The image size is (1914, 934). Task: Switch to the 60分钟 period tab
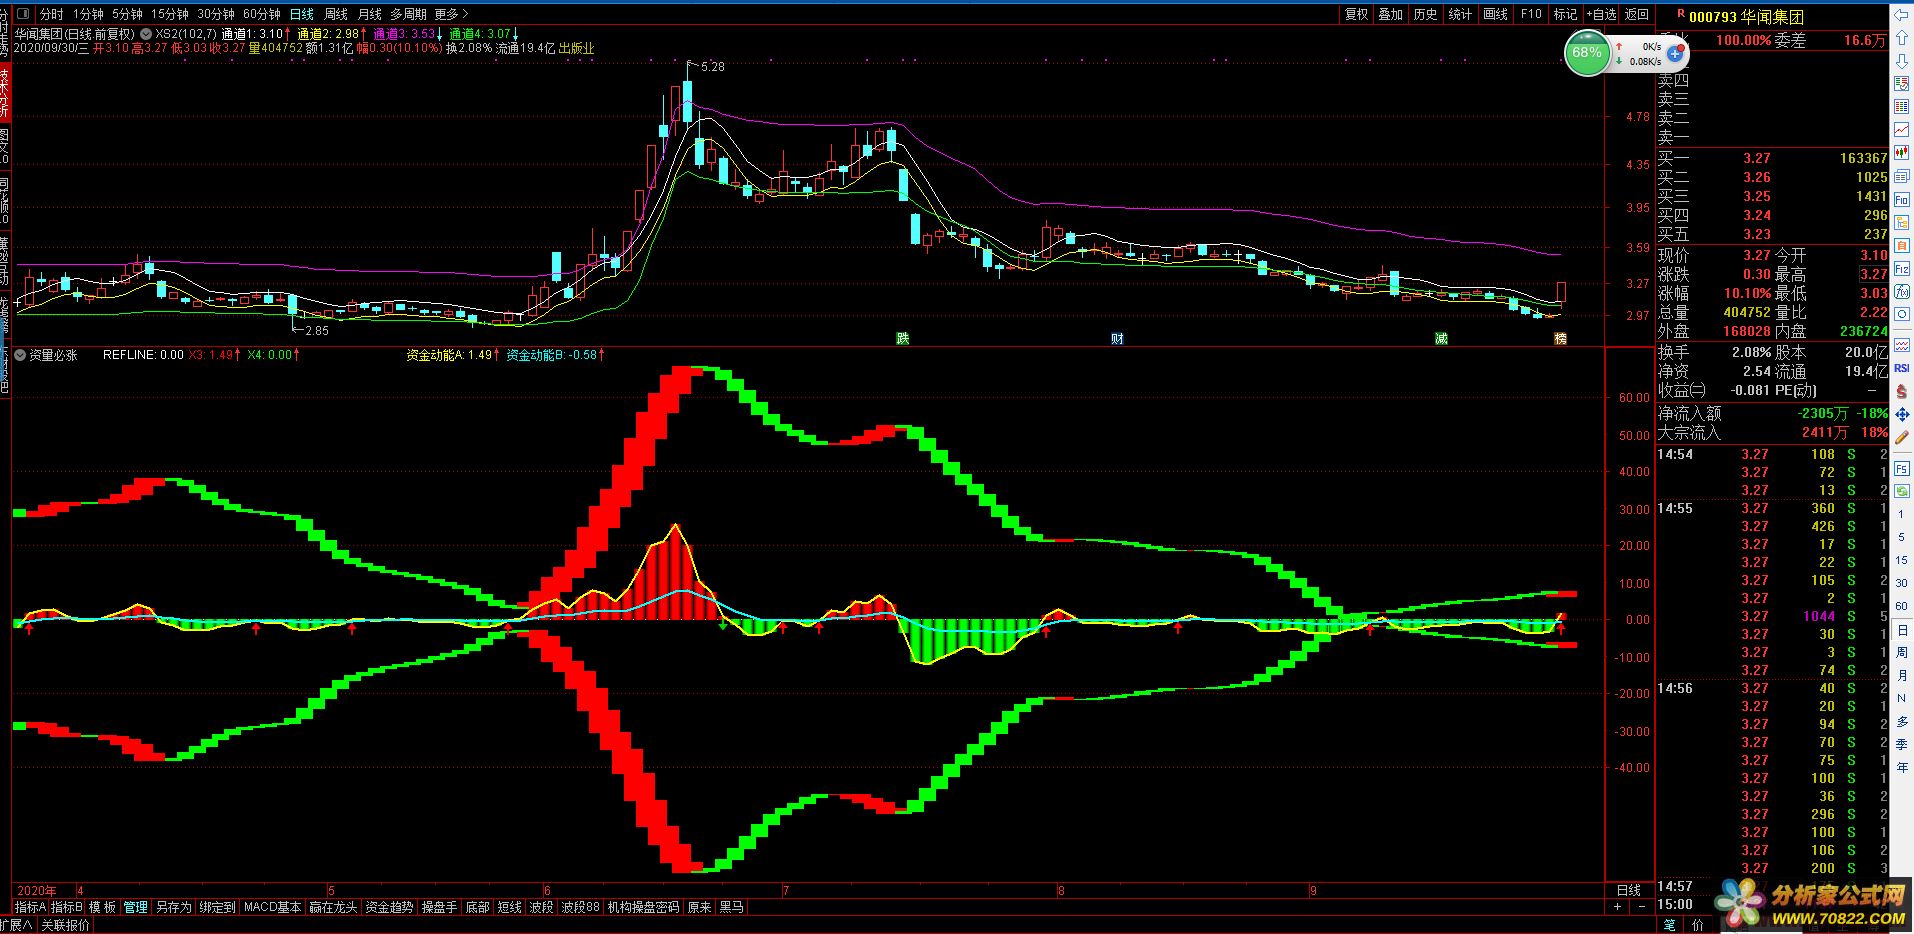click(x=261, y=14)
